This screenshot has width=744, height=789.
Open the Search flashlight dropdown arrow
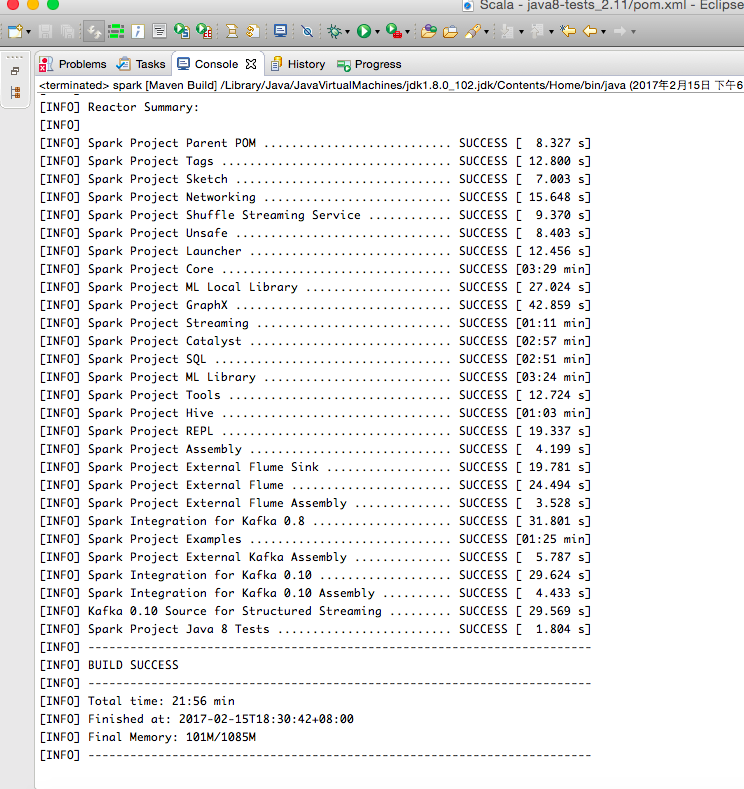point(486,32)
